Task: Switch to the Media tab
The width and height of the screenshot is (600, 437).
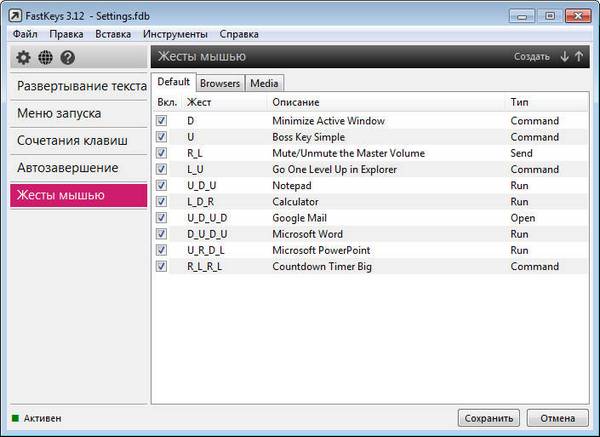Action: point(264,83)
